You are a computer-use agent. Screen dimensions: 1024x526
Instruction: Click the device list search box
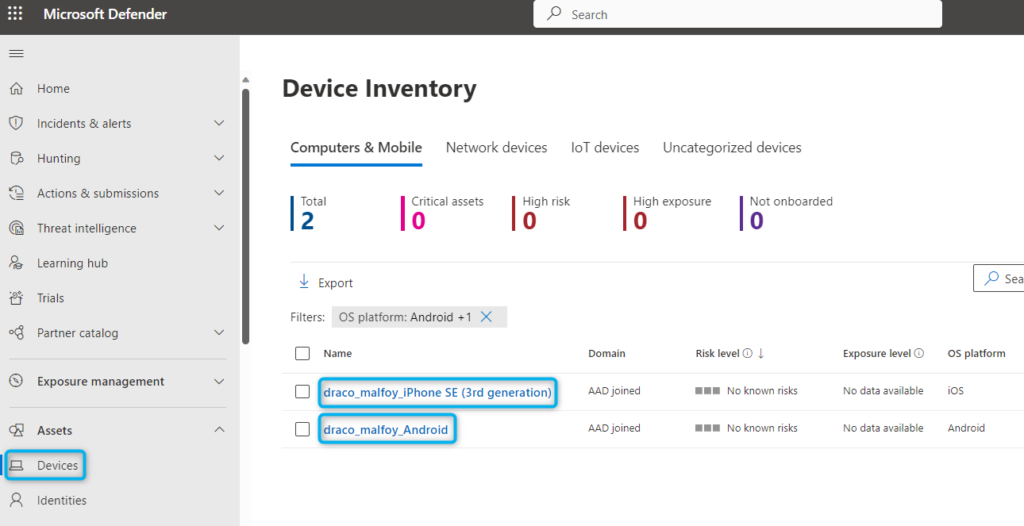click(999, 278)
